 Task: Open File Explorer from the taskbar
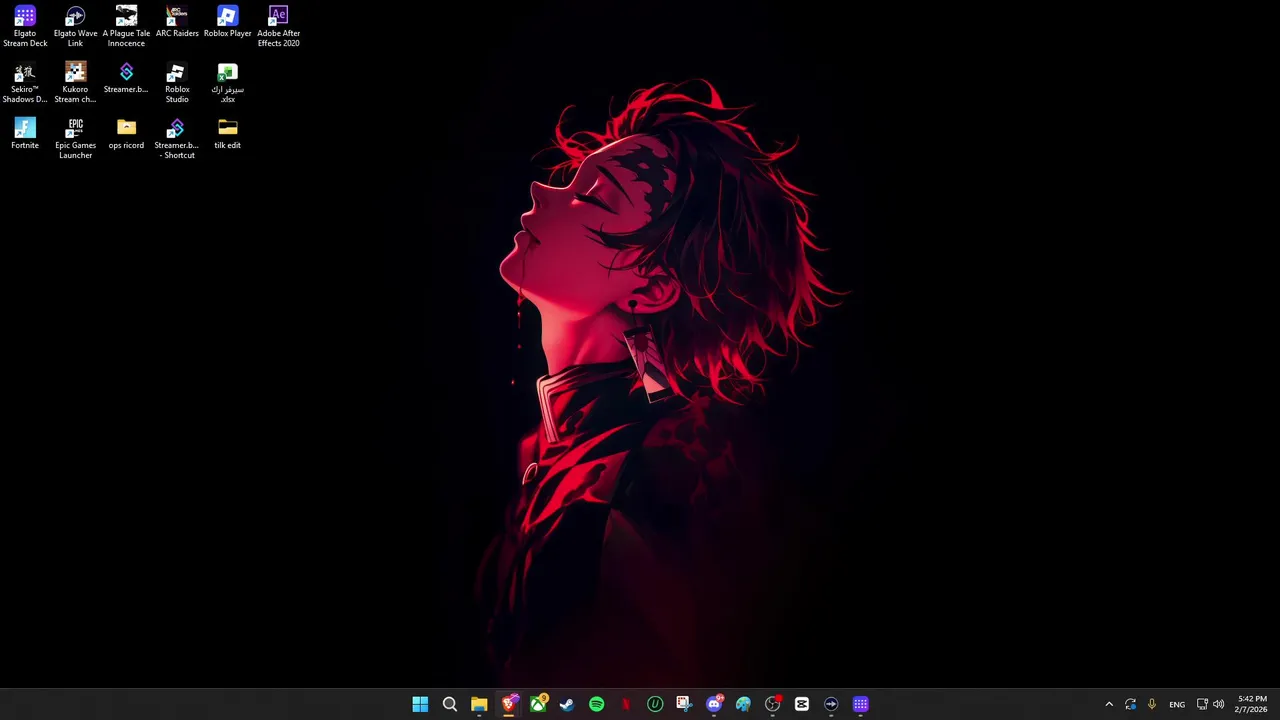point(479,704)
